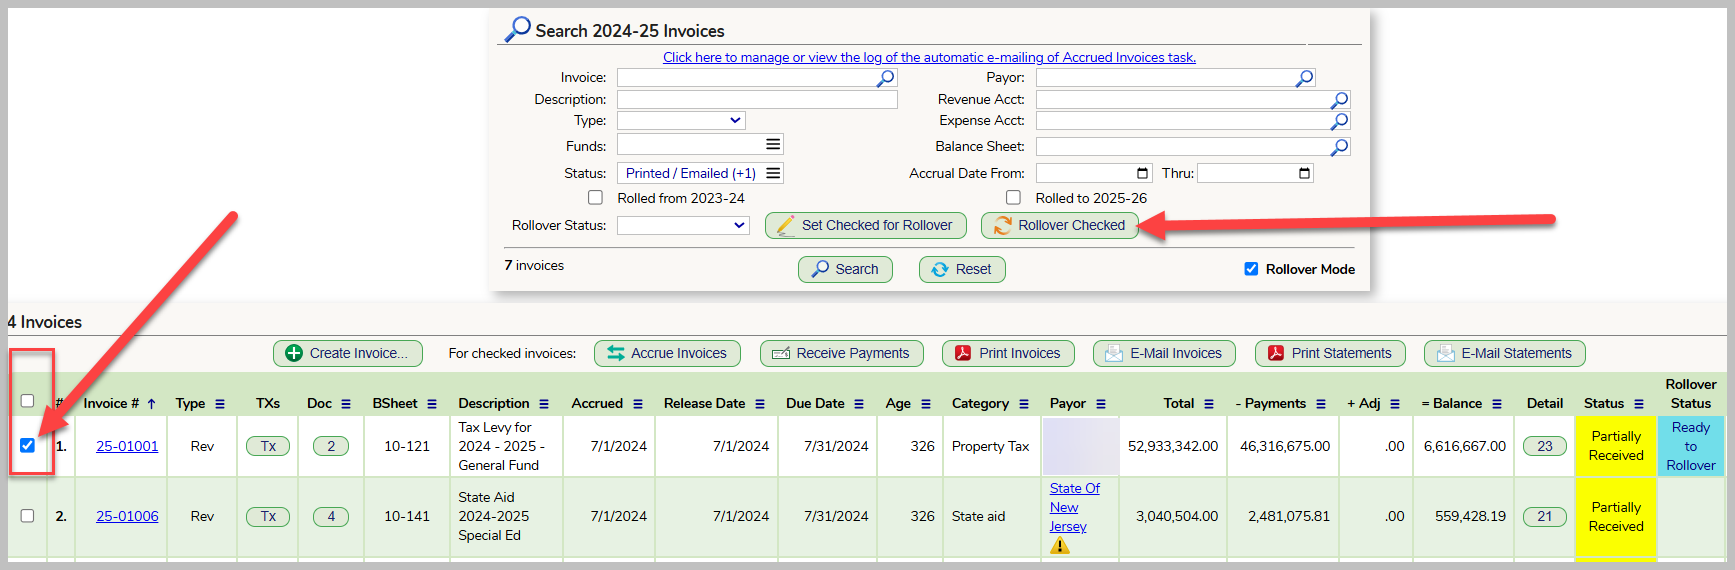Open the Type column menu icon

(x=220, y=404)
